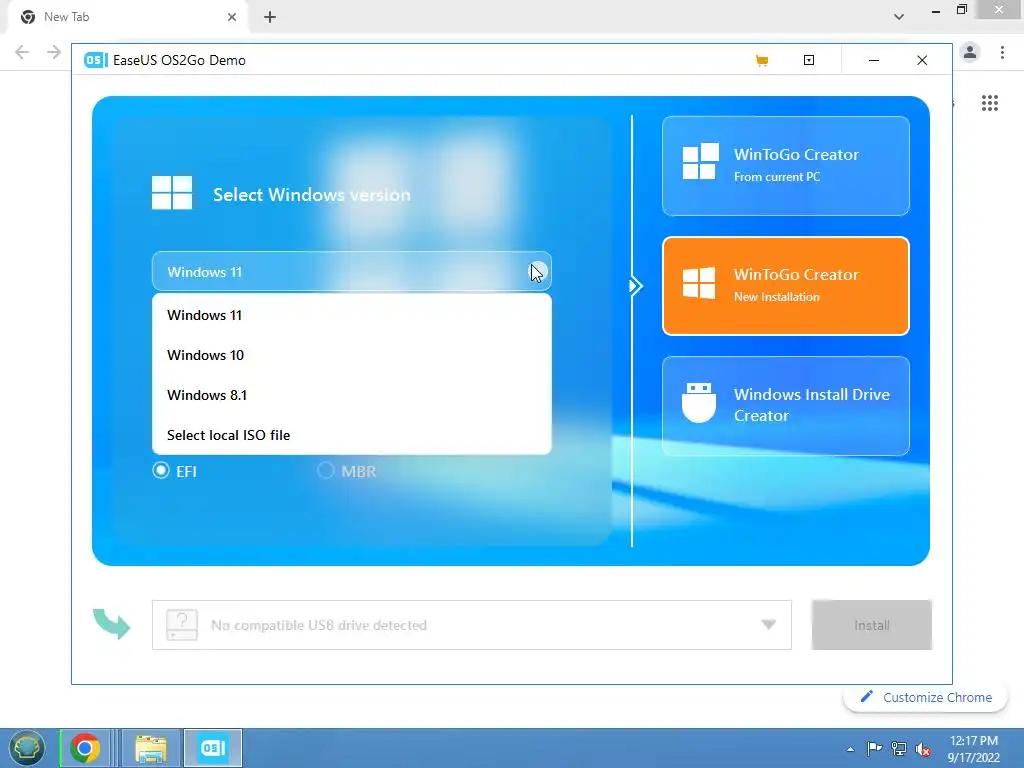The height and width of the screenshot is (768, 1024).
Task: Click the muted volume tray icon
Action: coord(923,749)
